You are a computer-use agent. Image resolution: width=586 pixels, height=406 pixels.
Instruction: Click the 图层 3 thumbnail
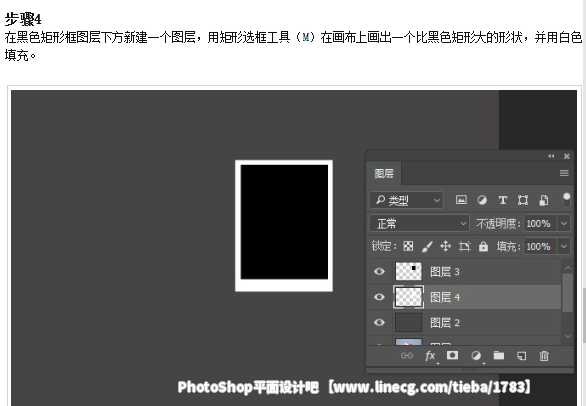(408, 271)
